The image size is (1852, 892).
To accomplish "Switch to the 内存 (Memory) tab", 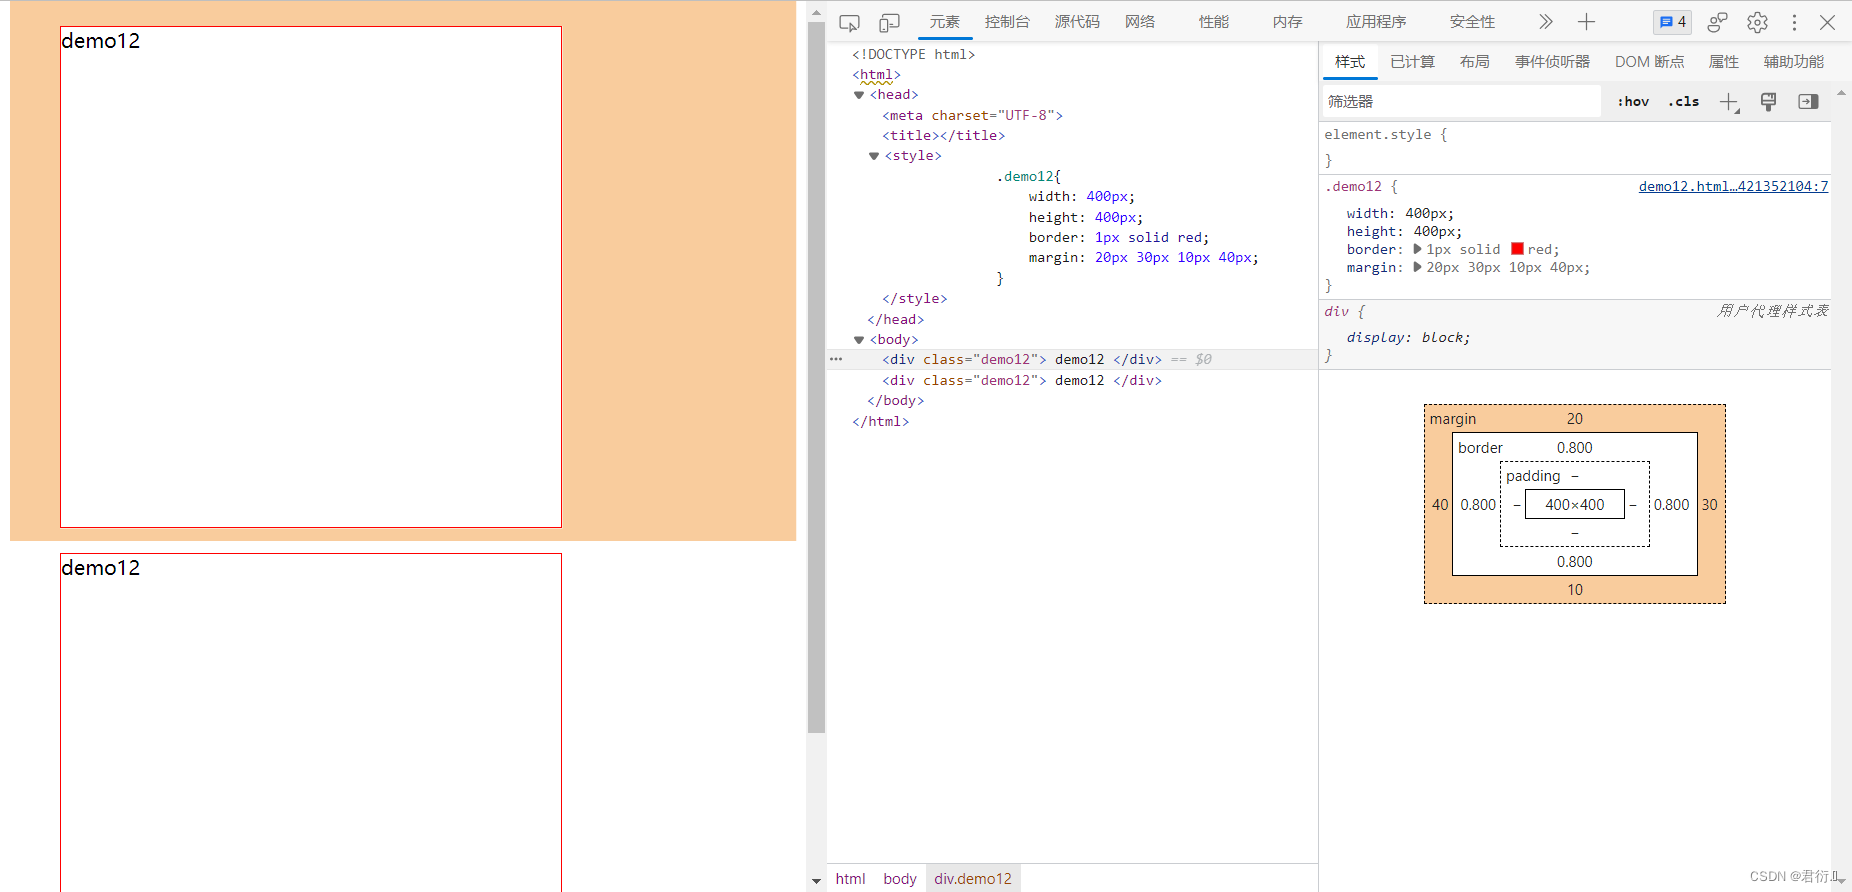I will (x=1288, y=22).
